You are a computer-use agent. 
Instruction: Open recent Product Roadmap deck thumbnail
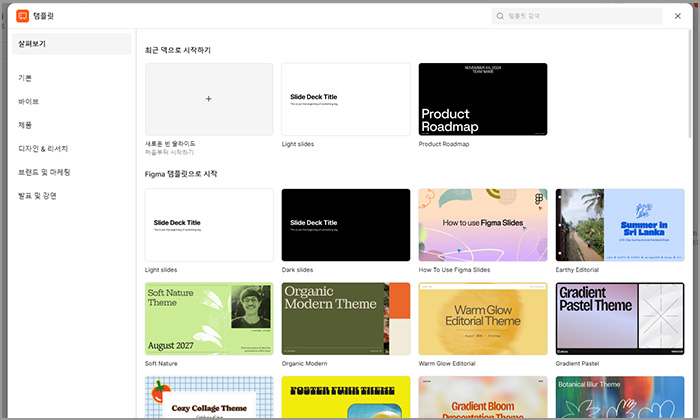click(483, 99)
